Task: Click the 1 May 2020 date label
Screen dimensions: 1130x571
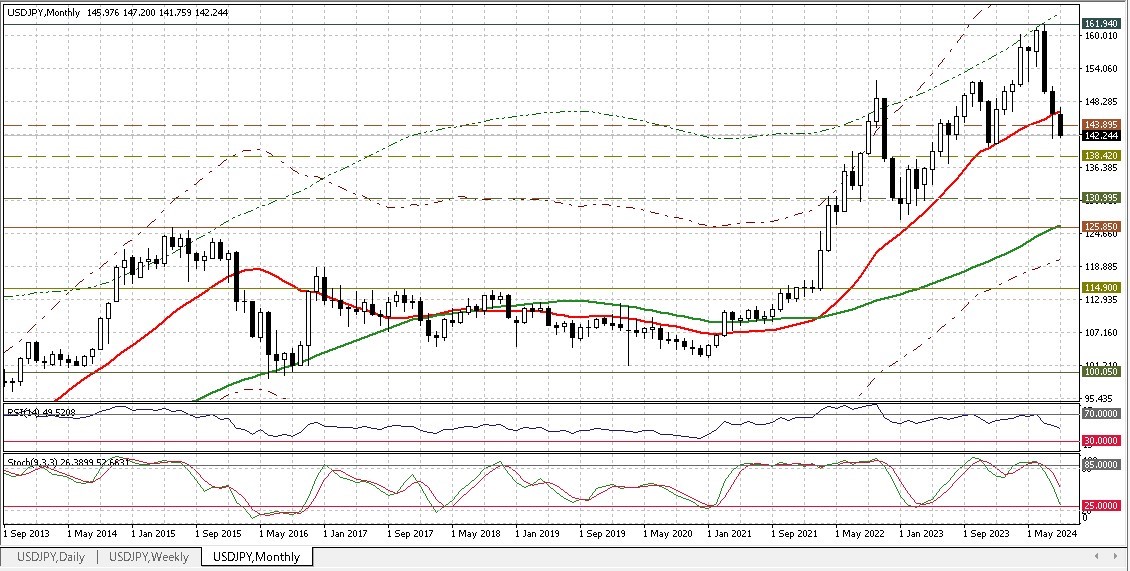Action: point(667,534)
